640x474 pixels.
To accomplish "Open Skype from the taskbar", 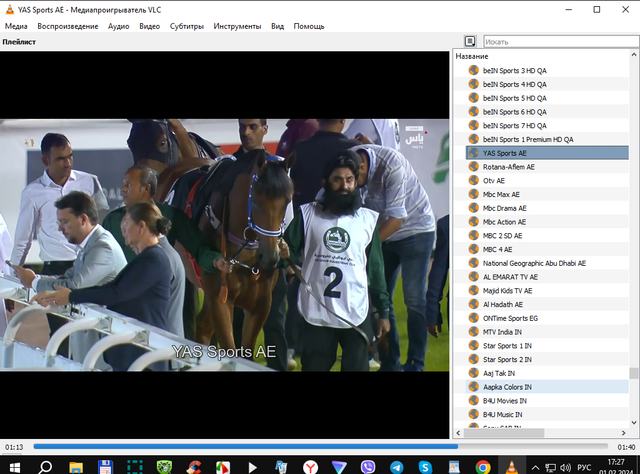I will (x=425, y=467).
